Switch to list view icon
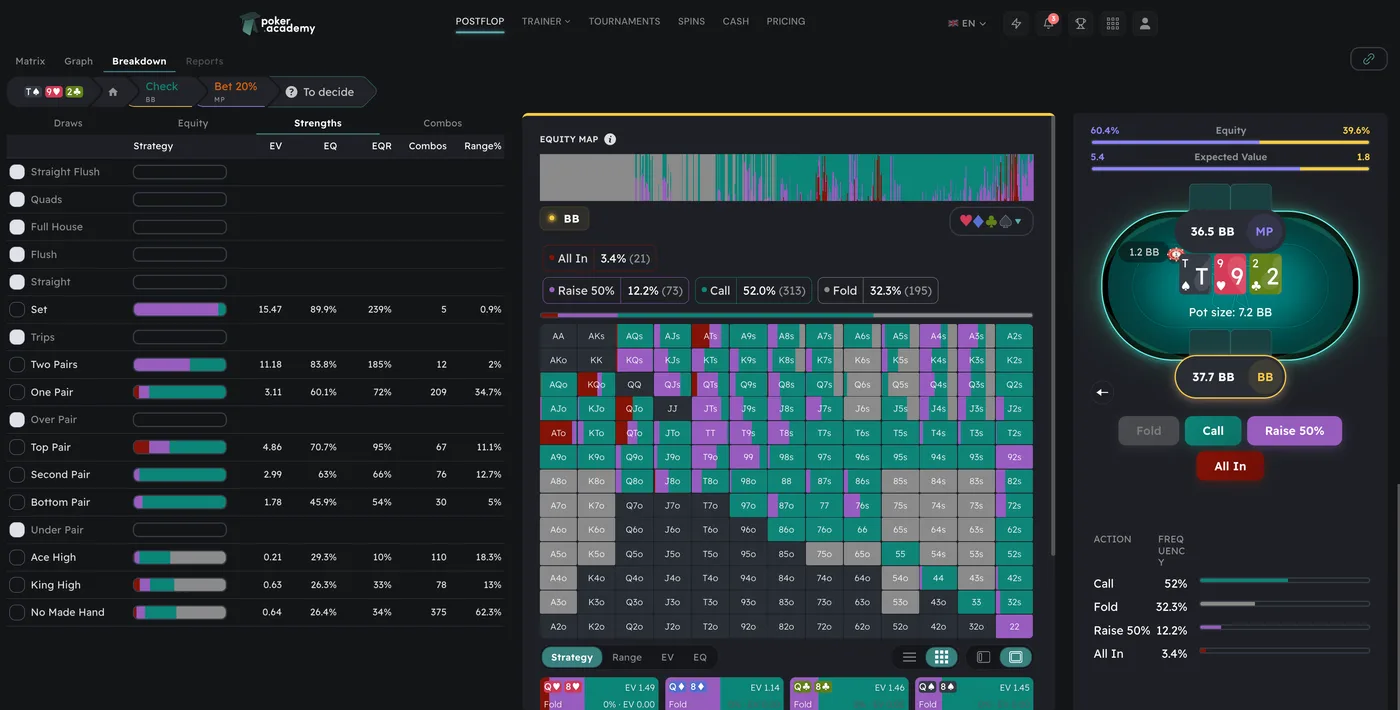Viewport: 1400px width, 710px height. (x=909, y=657)
